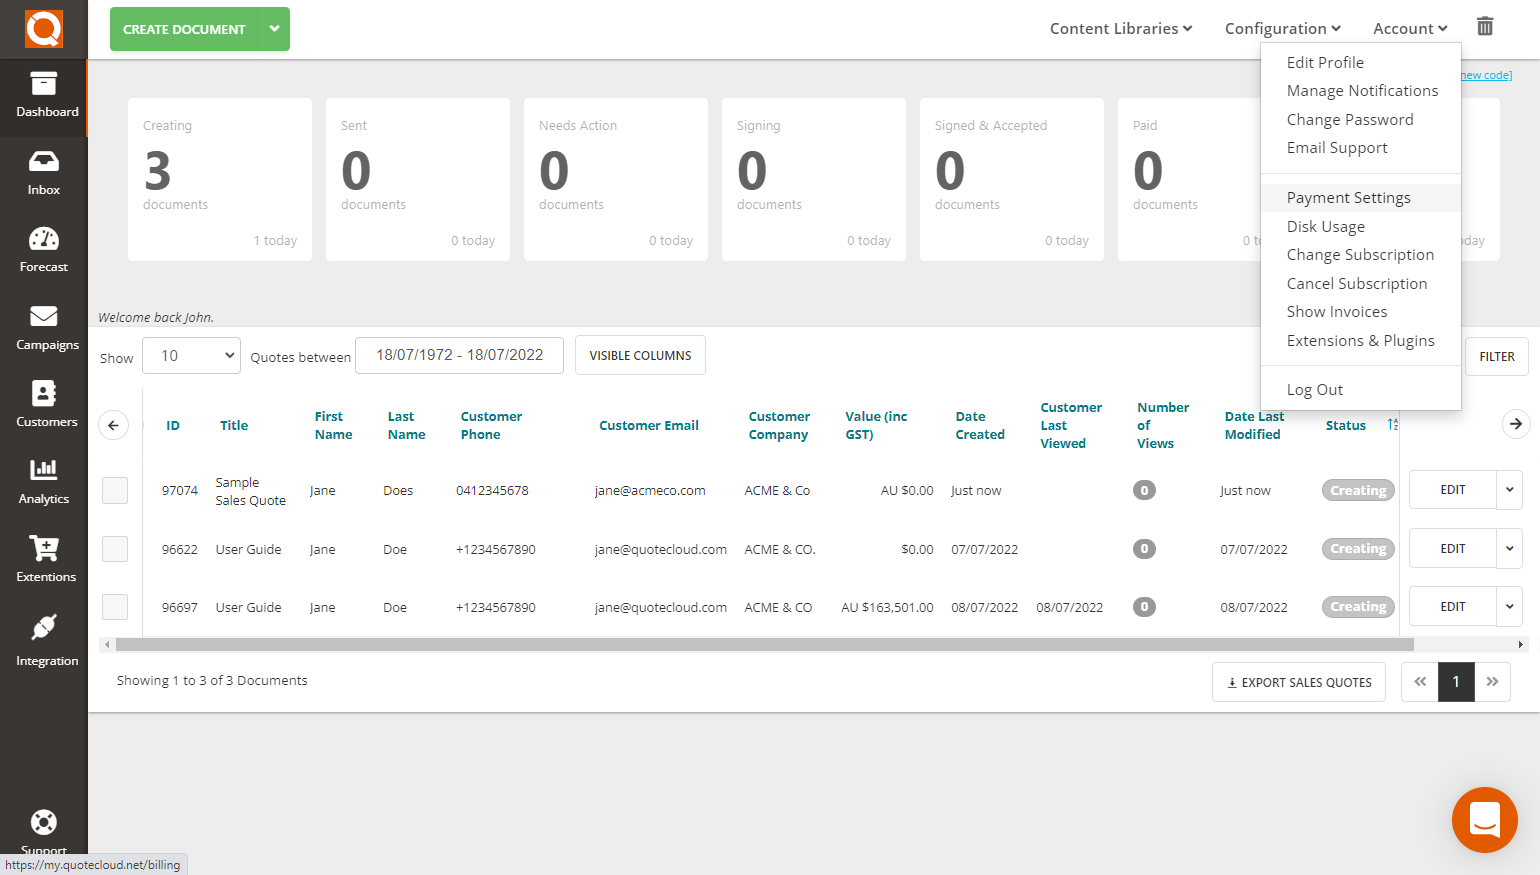
Task: Open the Create Document dropdown arrow
Action: click(x=274, y=29)
